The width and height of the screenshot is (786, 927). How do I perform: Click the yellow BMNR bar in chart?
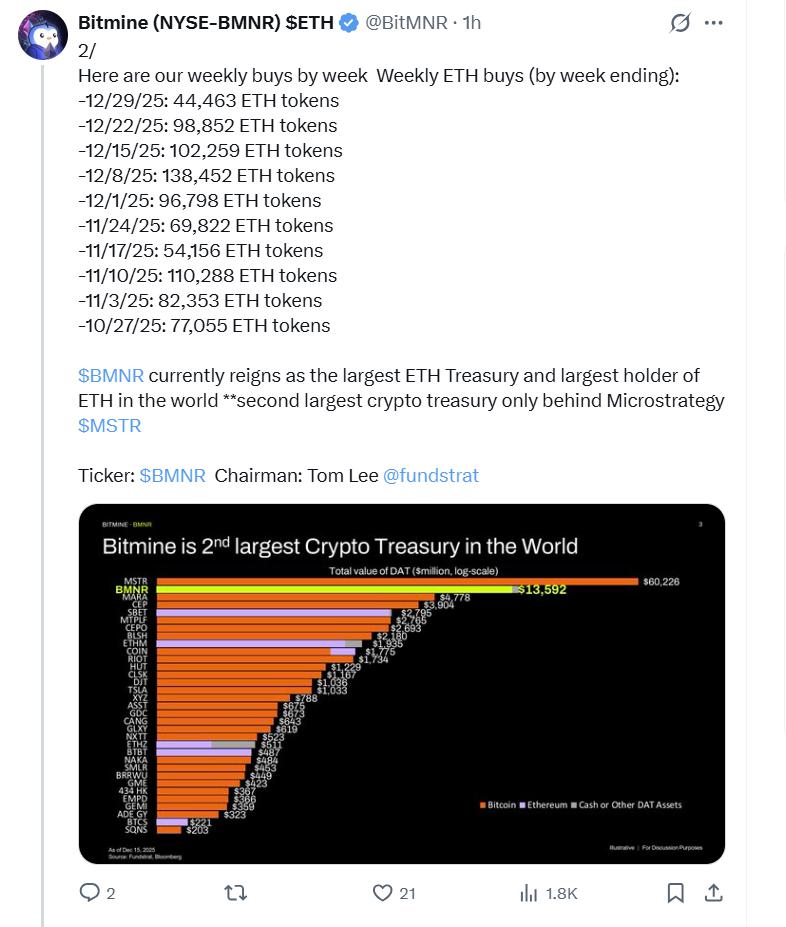pos(330,590)
